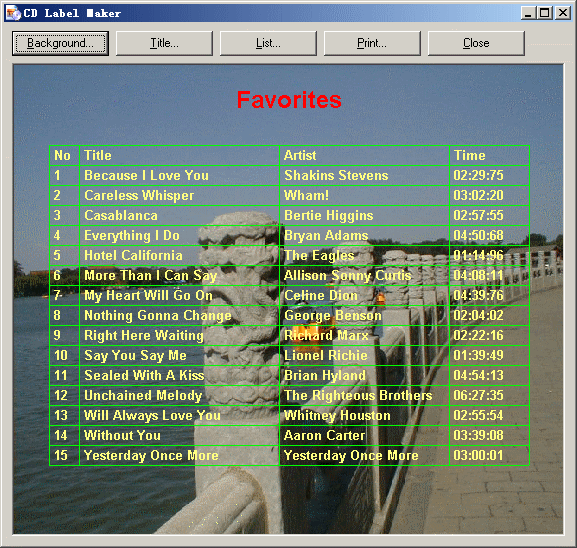Click the Hotel California row title

pyautogui.click(x=133, y=255)
